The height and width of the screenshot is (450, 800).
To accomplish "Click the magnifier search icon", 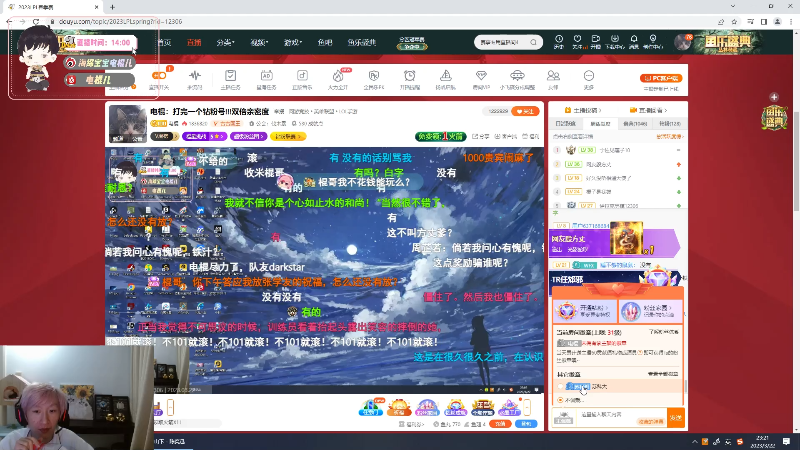I will [x=534, y=42].
